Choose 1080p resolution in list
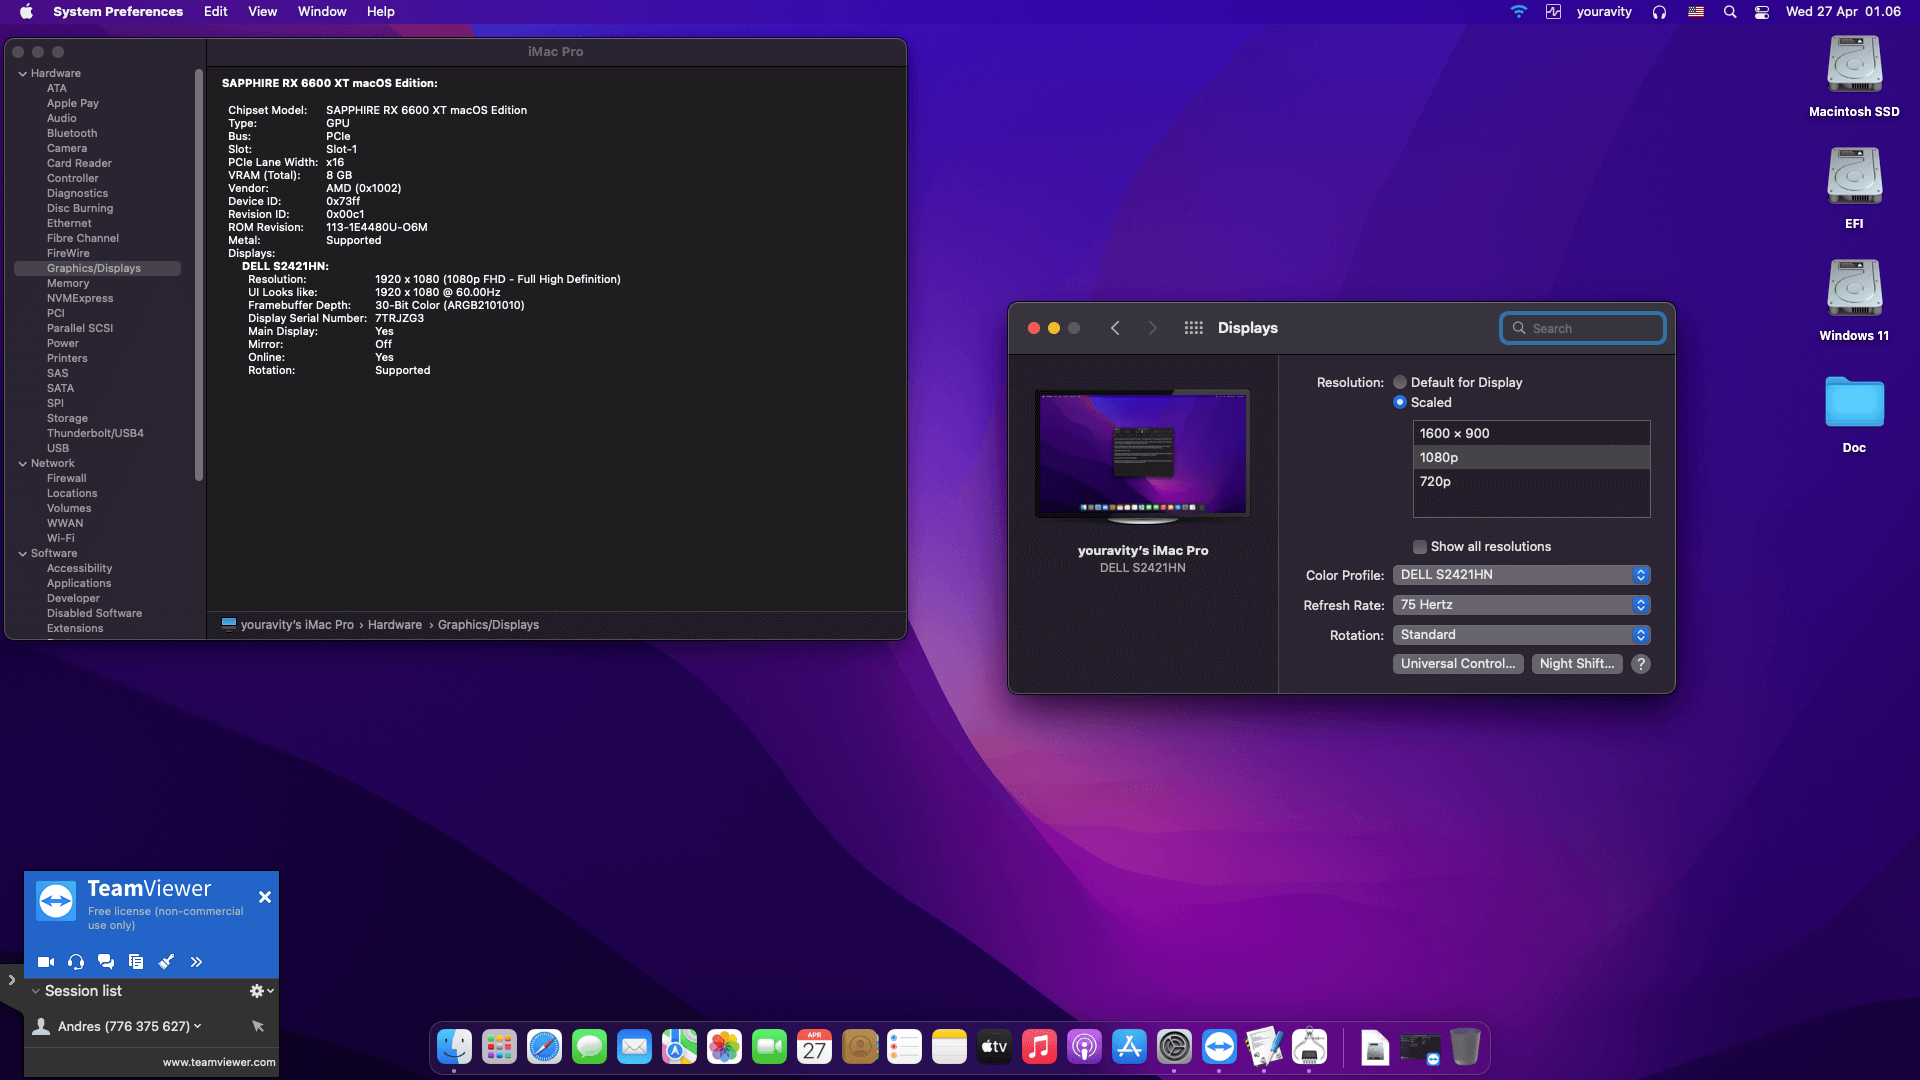This screenshot has width=1920, height=1080. 1531,457
